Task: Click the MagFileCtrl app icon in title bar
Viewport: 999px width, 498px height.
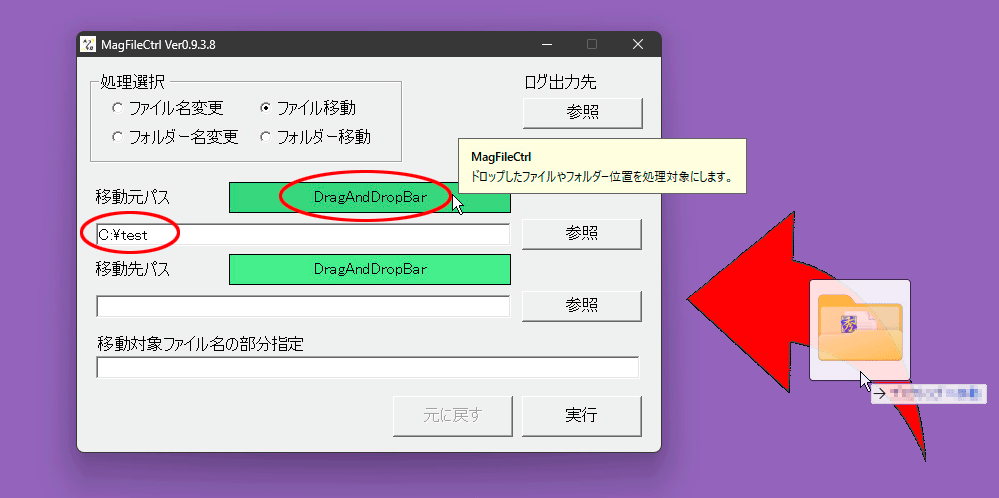Action: 88,45
